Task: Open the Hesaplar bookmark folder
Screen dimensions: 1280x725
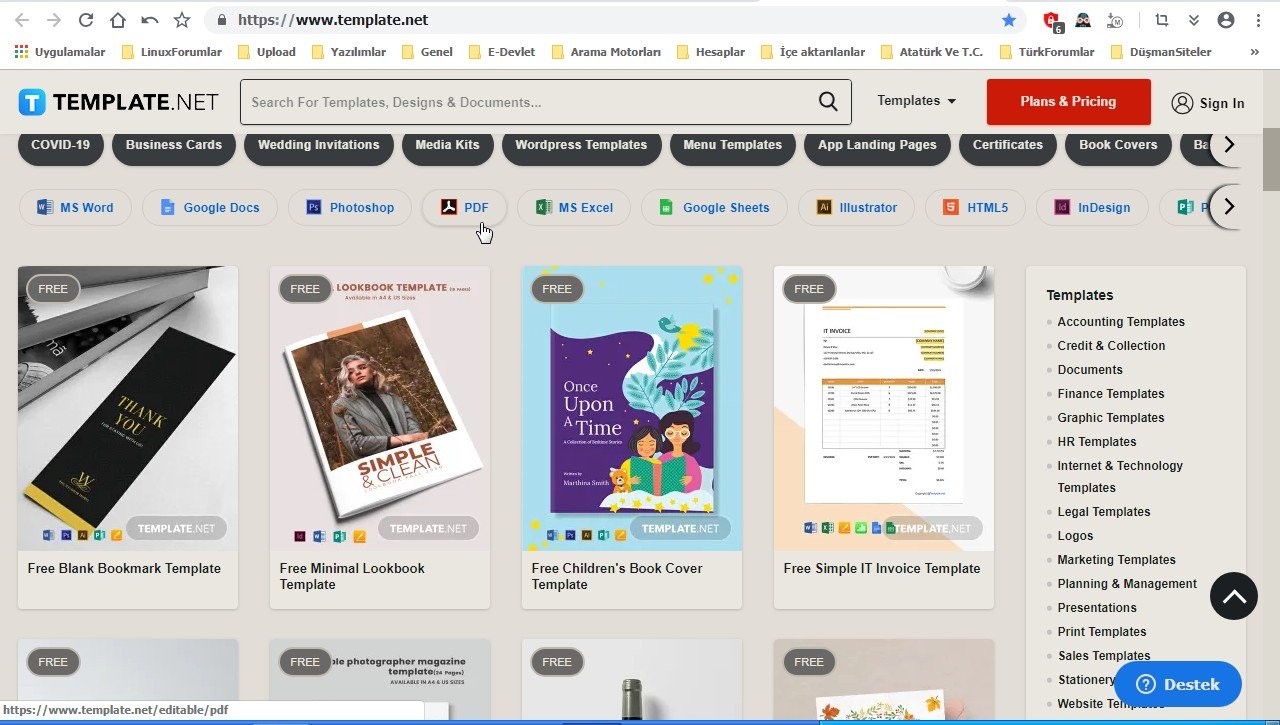Action: pos(711,52)
